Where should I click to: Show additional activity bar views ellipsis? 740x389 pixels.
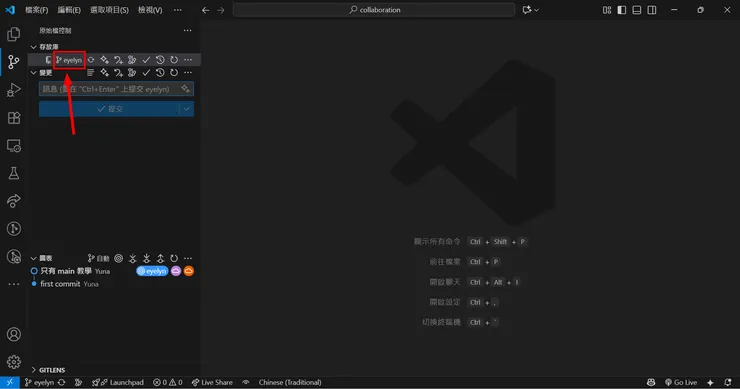14,284
